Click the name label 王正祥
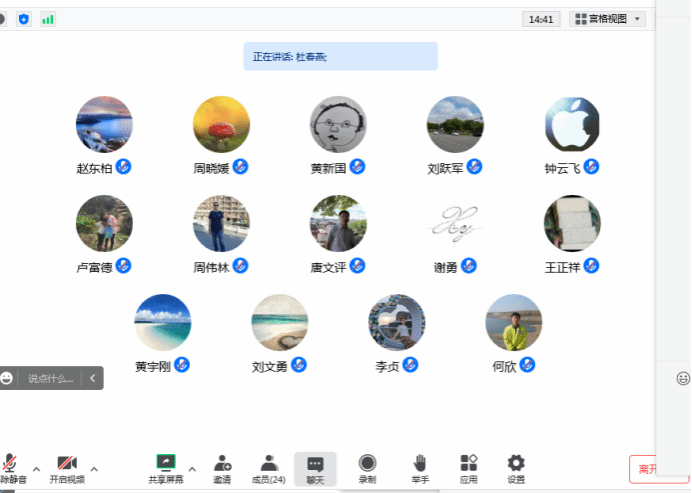Image resolution: width=692 pixels, height=493 pixels. click(x=562, y=267)
